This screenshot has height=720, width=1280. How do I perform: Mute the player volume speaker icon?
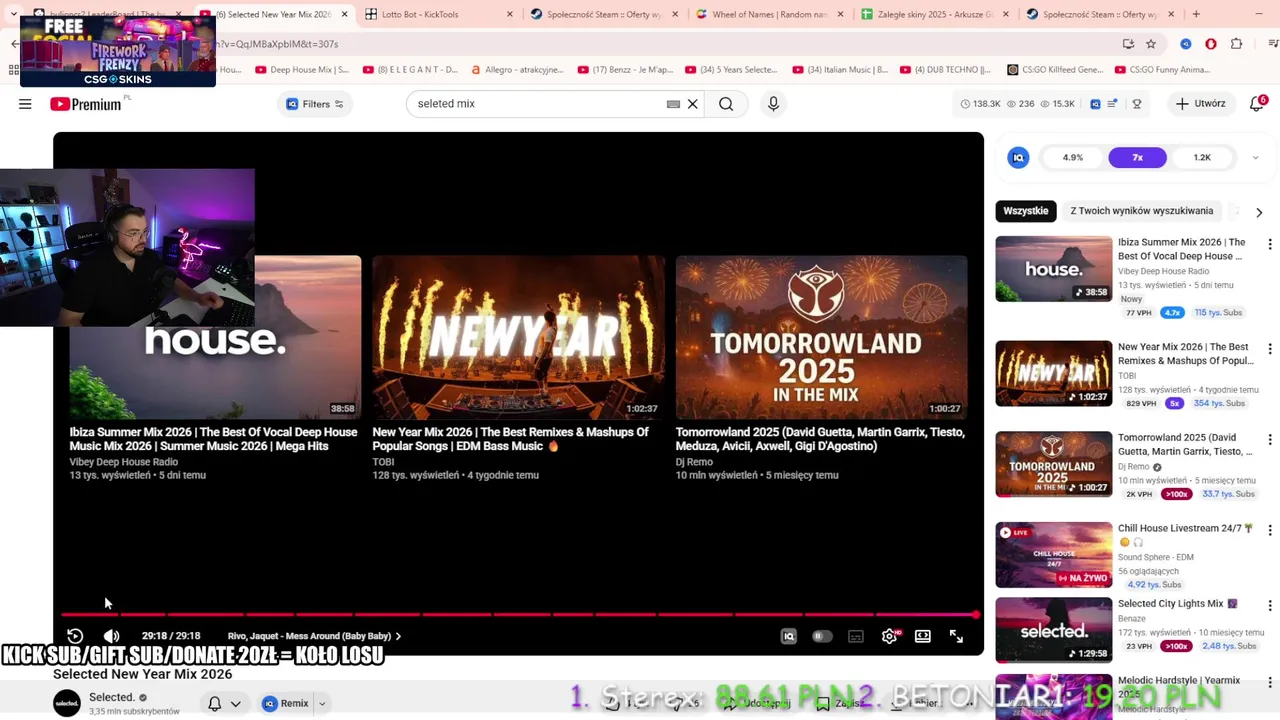112,636
